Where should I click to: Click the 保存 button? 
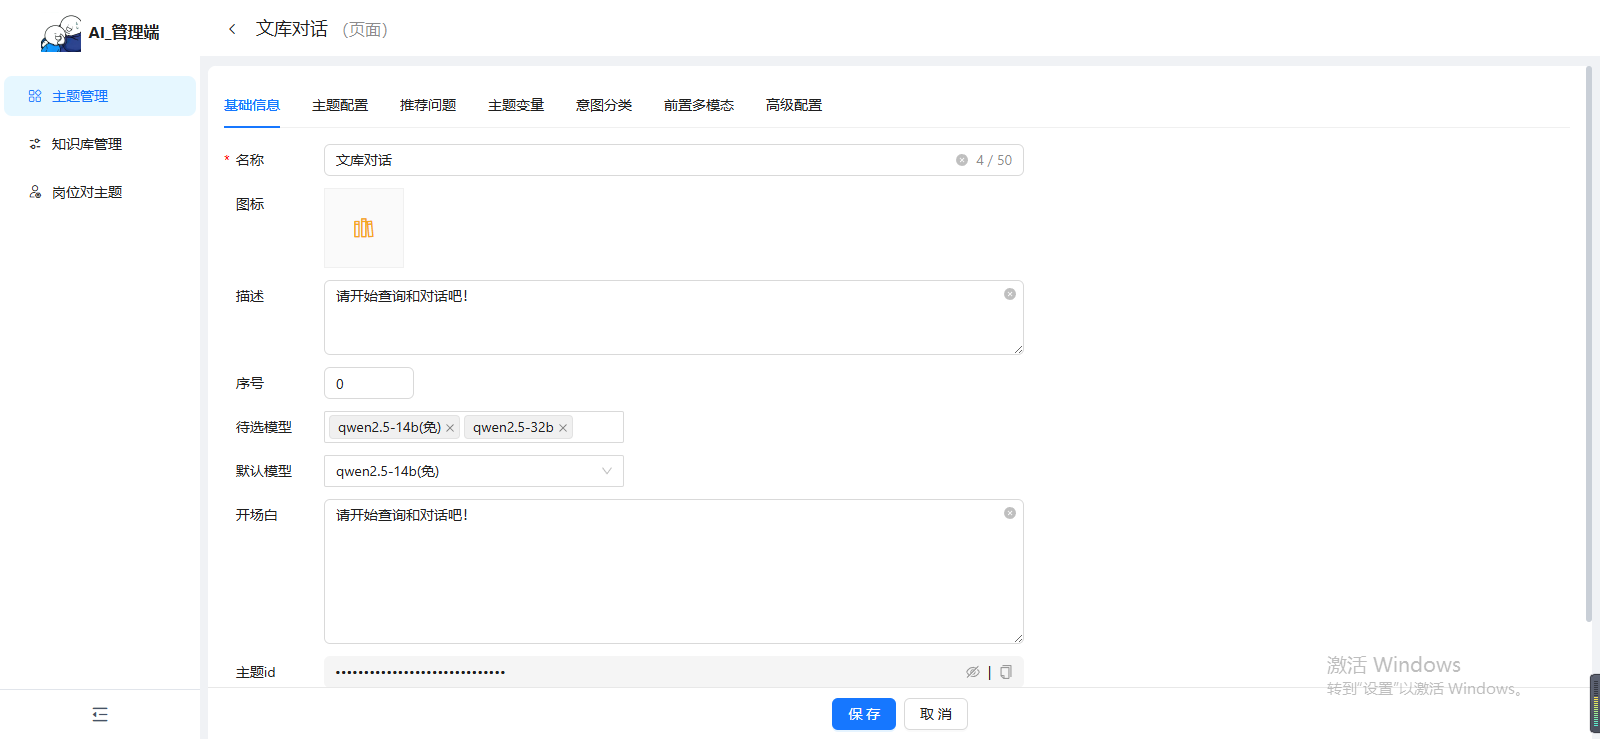point(863,714)
